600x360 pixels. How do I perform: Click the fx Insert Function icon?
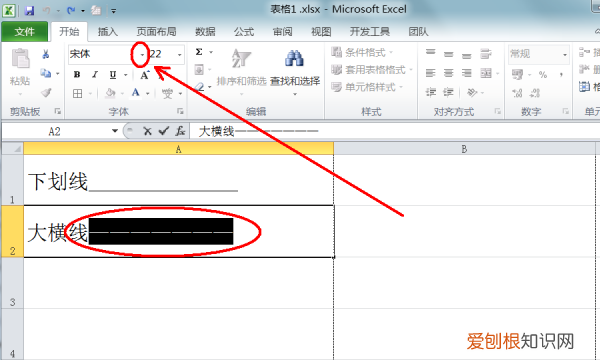[x=180, y=131]
